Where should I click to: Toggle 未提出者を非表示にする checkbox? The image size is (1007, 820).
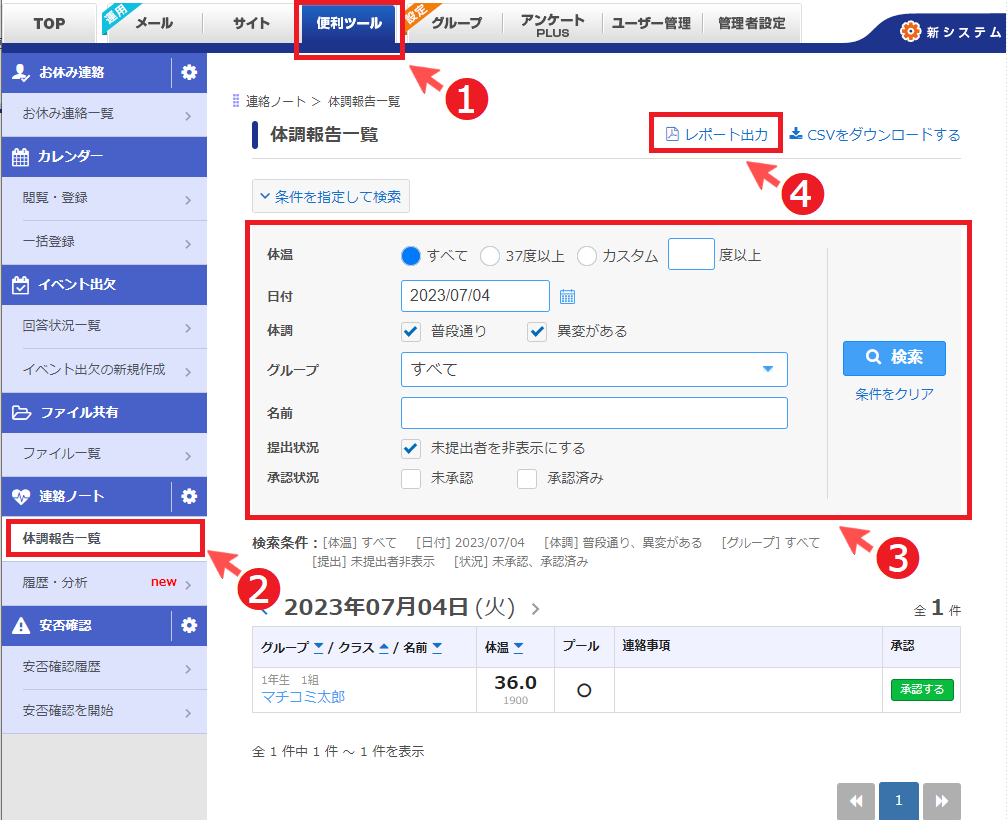pos(411,448)
